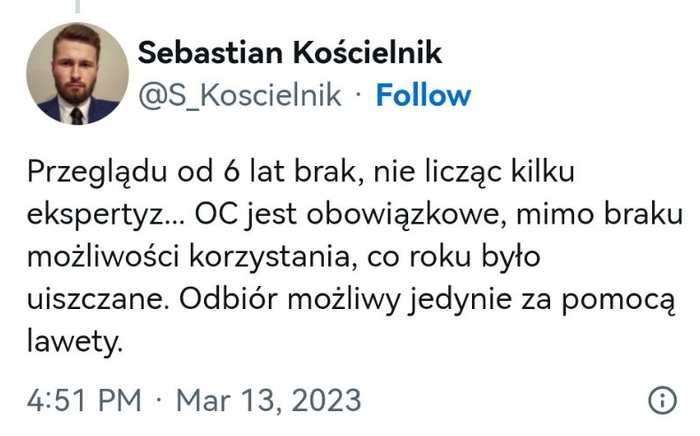Click the Follow link
700x436 pixels.
click(423, 96)
